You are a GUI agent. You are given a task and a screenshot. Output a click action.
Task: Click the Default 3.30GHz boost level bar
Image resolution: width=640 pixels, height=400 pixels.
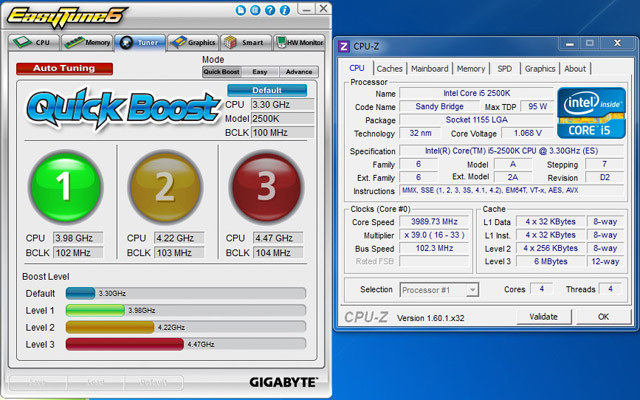[x=186, y=293]
